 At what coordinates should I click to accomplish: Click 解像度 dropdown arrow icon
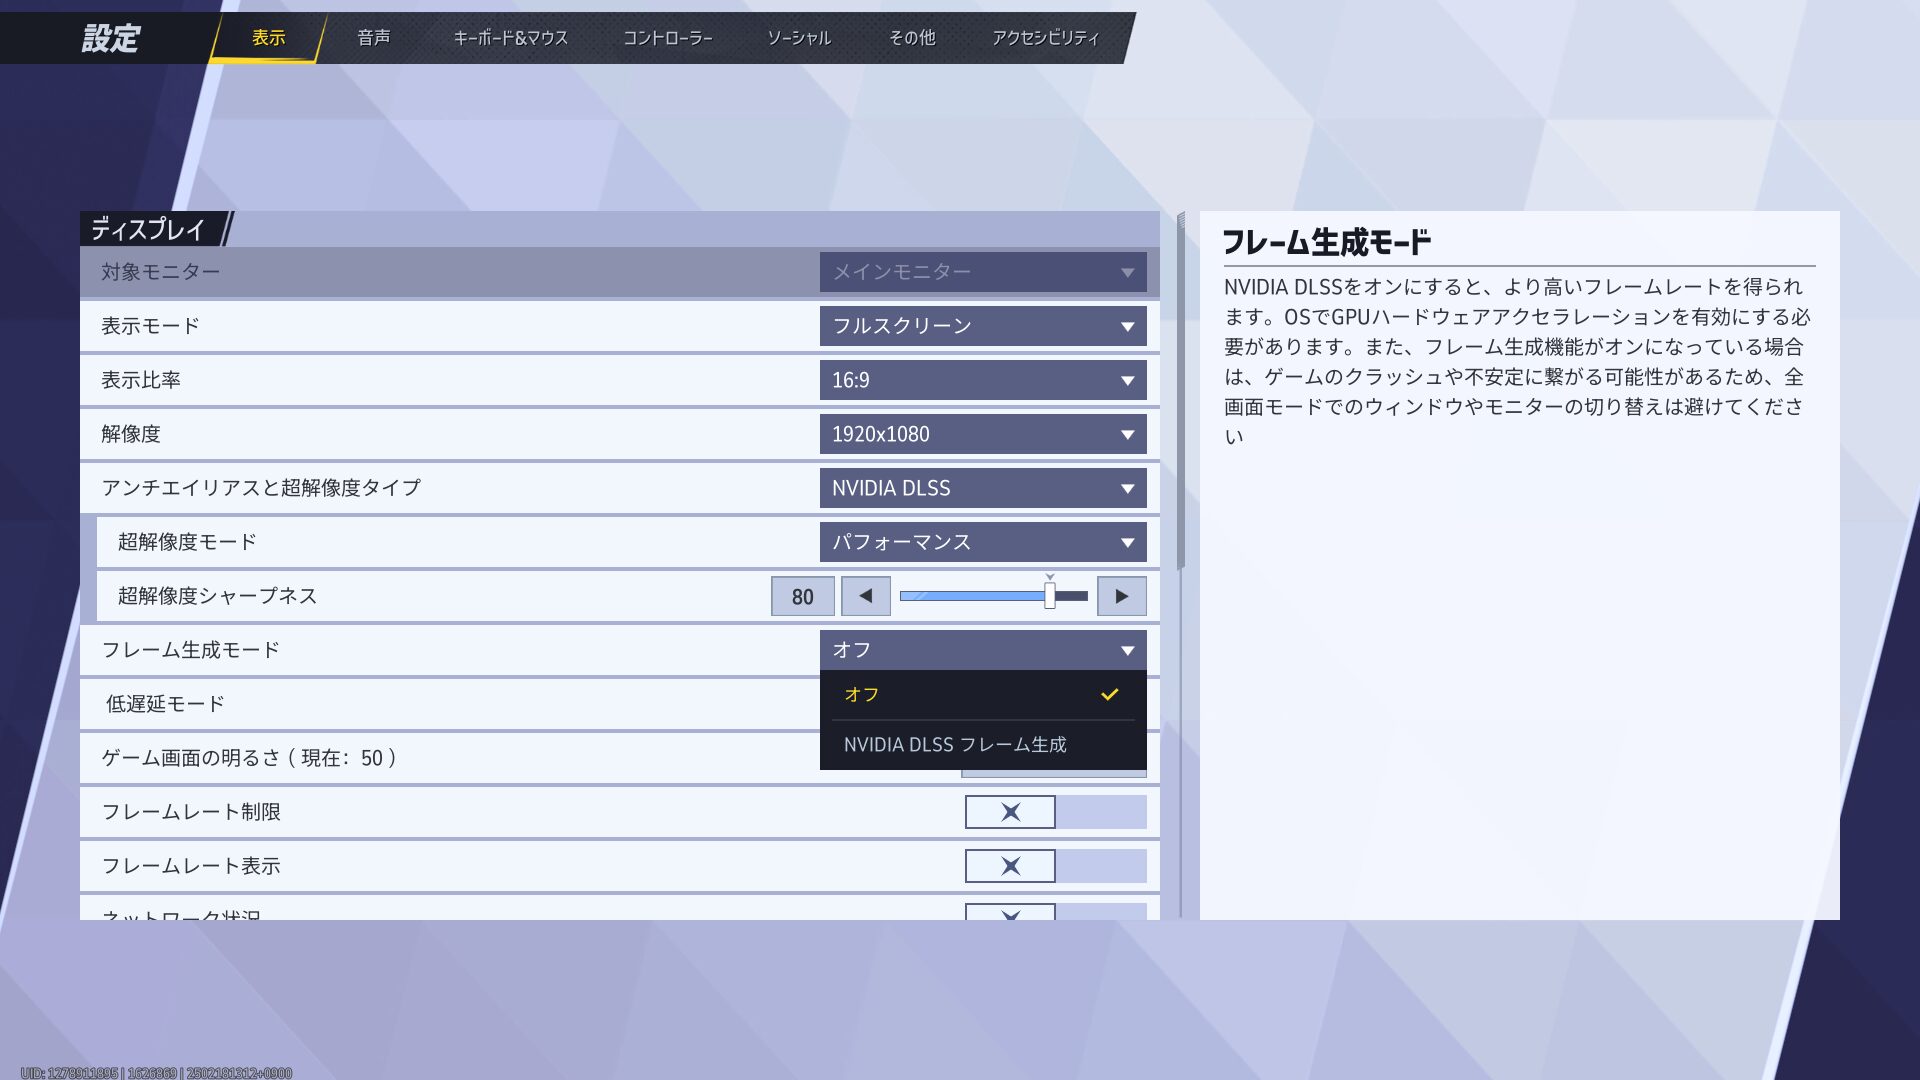point(1127,435)
